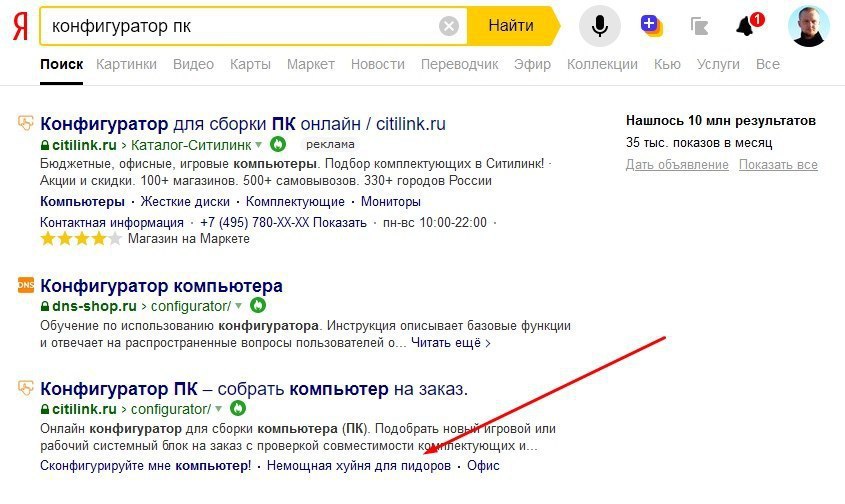Open the dns-shop.ru domain link
845x504 pixels.
94,306
